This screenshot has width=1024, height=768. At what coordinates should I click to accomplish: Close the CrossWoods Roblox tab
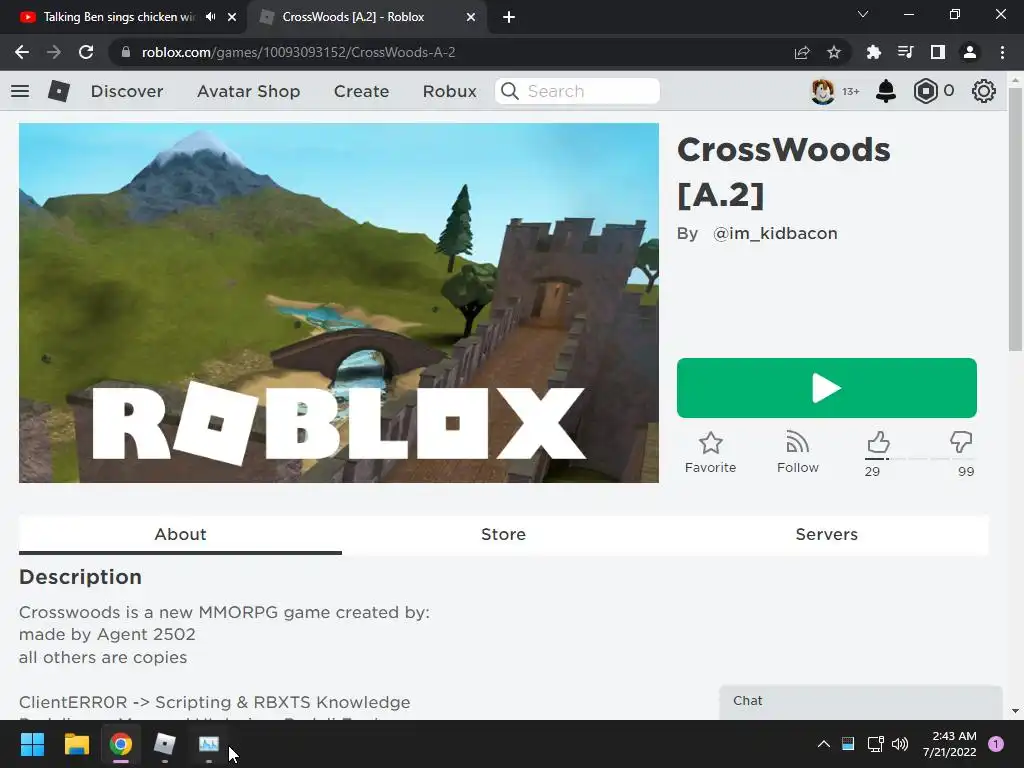coord(471,17)
